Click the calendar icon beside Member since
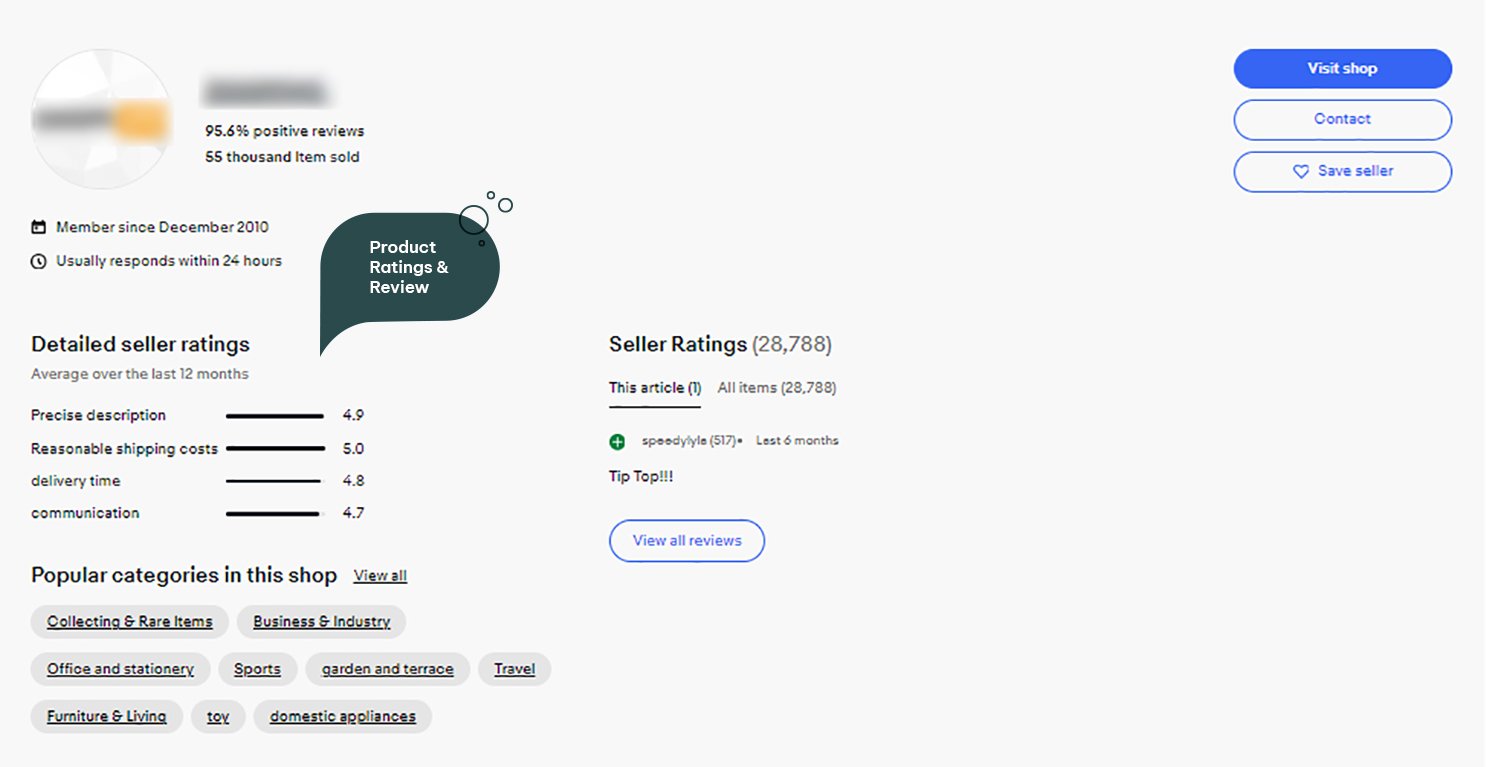 coord(39,228)
